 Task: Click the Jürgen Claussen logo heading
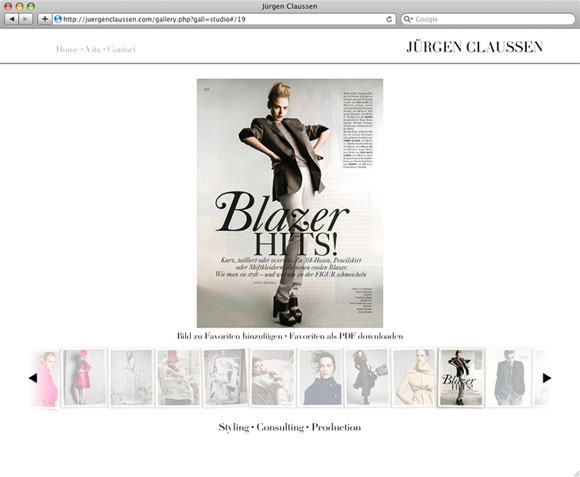coord(475,47)
